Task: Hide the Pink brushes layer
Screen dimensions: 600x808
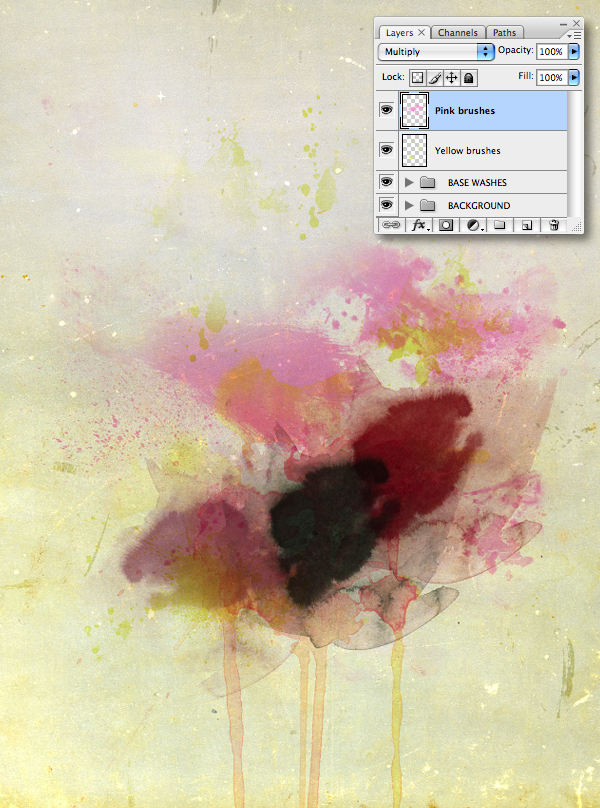Action: (x=387, y=110)
